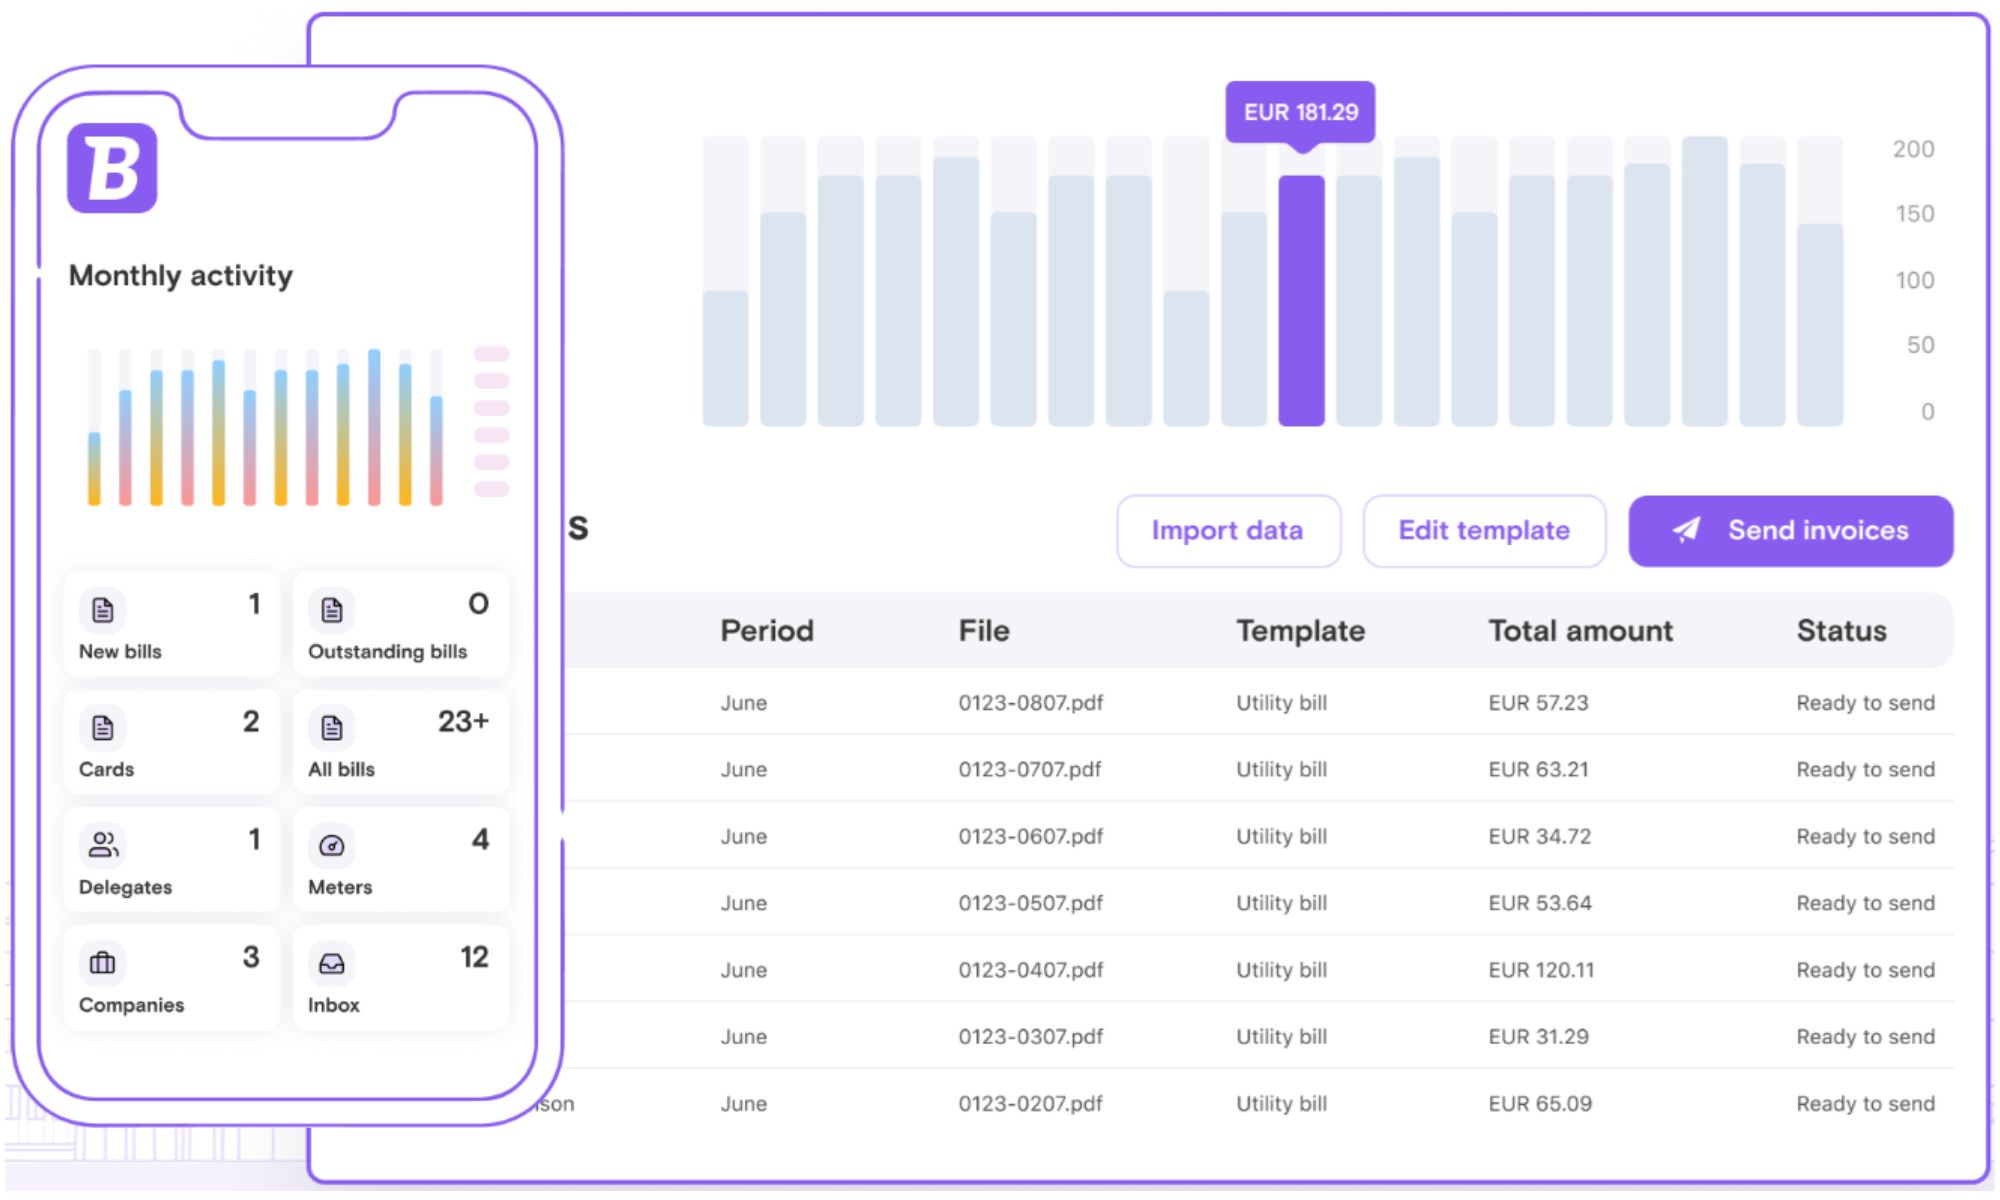This screenshot has width=2000, height=1200.
Task: Click the Edit template button
Action: click(x=1483, y=530)
